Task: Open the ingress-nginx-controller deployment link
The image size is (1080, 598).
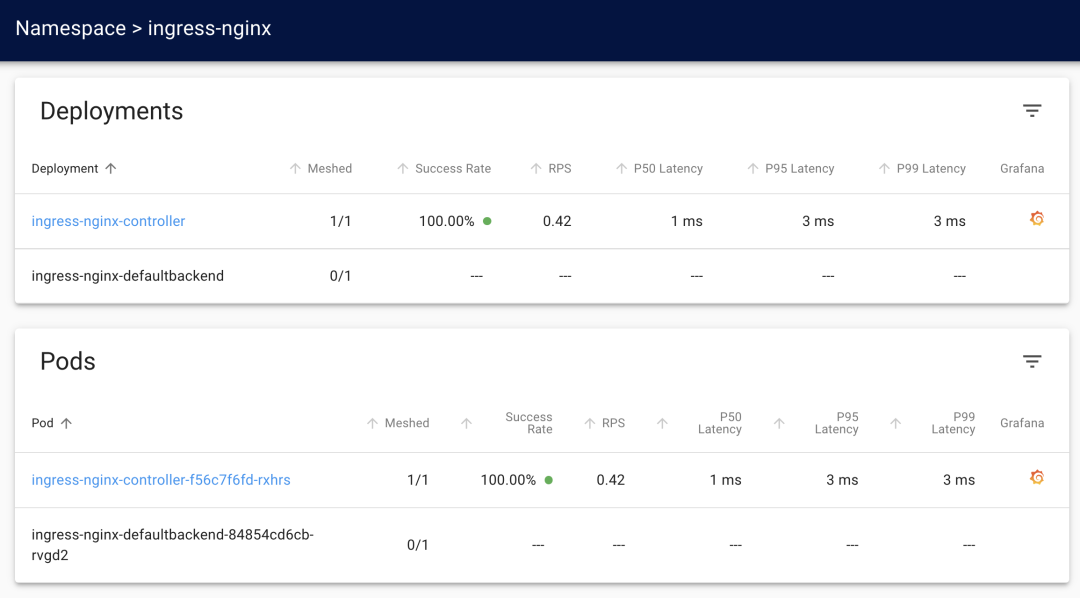Action: coord(108,221)
